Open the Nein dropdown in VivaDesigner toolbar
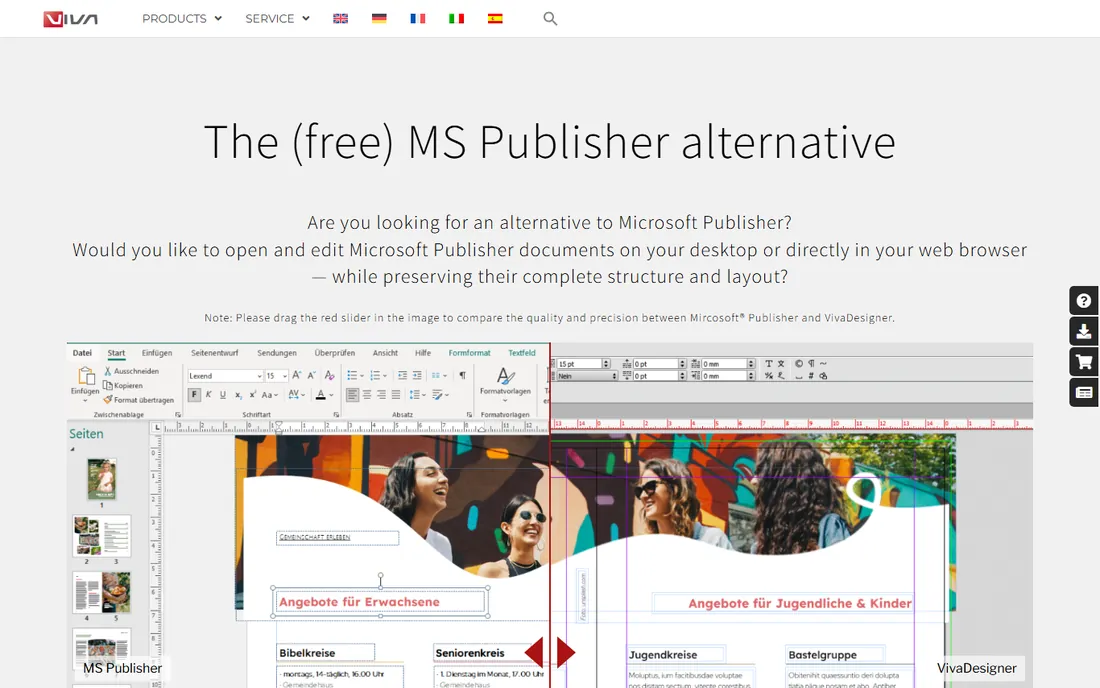This screenshot has height=688, width=1100. click(587, 376)
